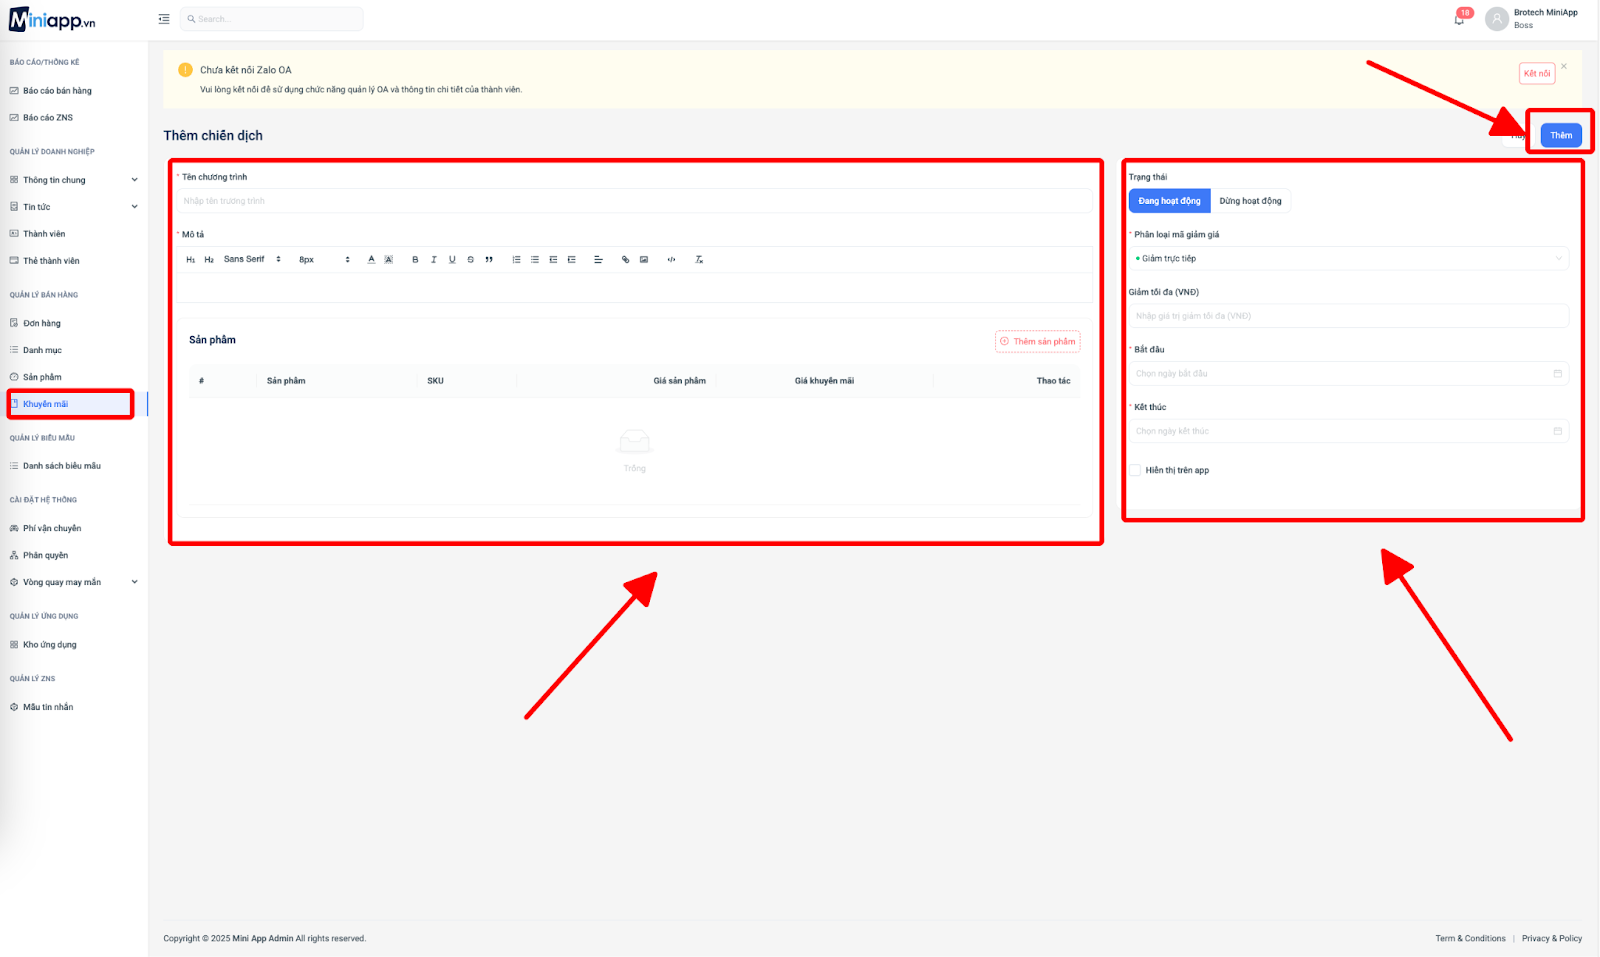Focus the 'Tên chương trình' input field
Screen dimensions: 1600x957
click(x=635, y=201)
